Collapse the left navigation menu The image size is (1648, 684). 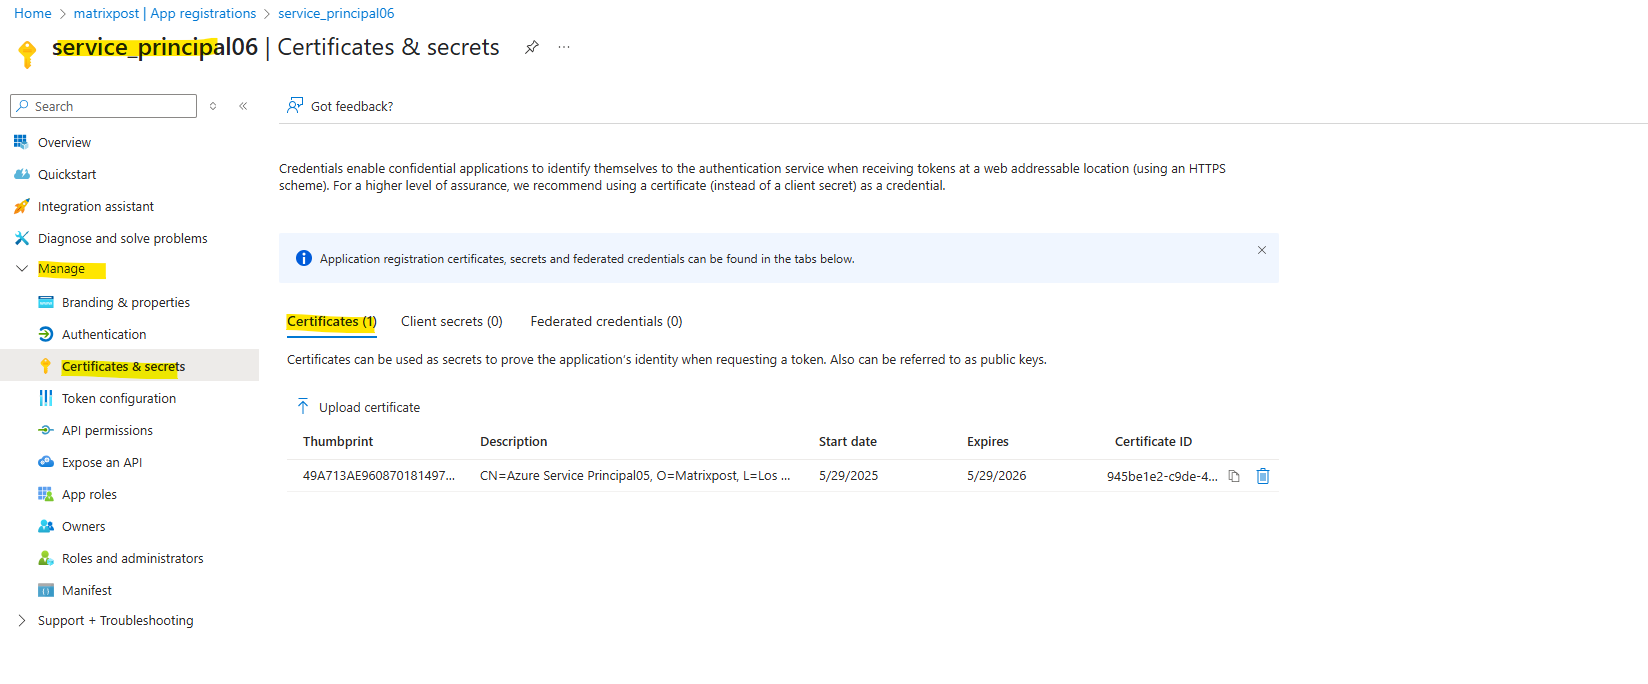[x=243, y=106]
